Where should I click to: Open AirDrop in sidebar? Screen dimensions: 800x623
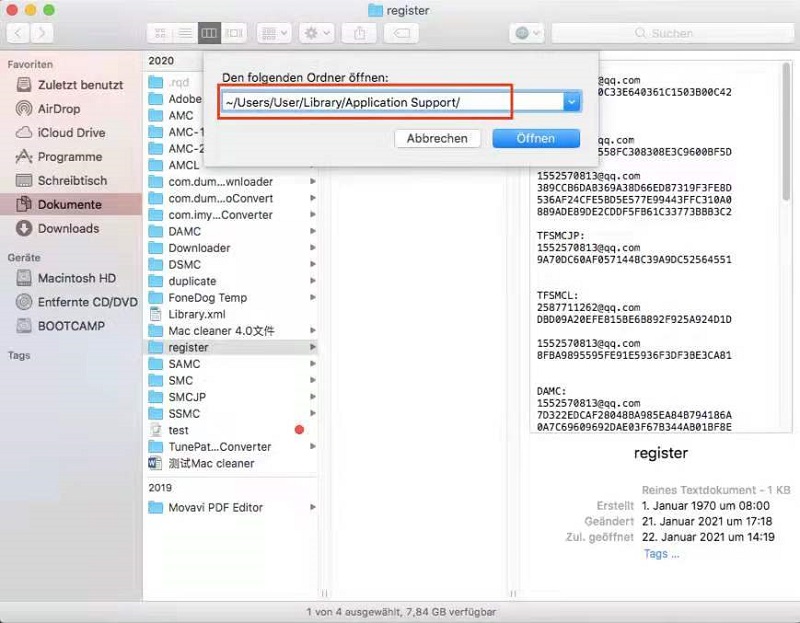tap(48, 109)
